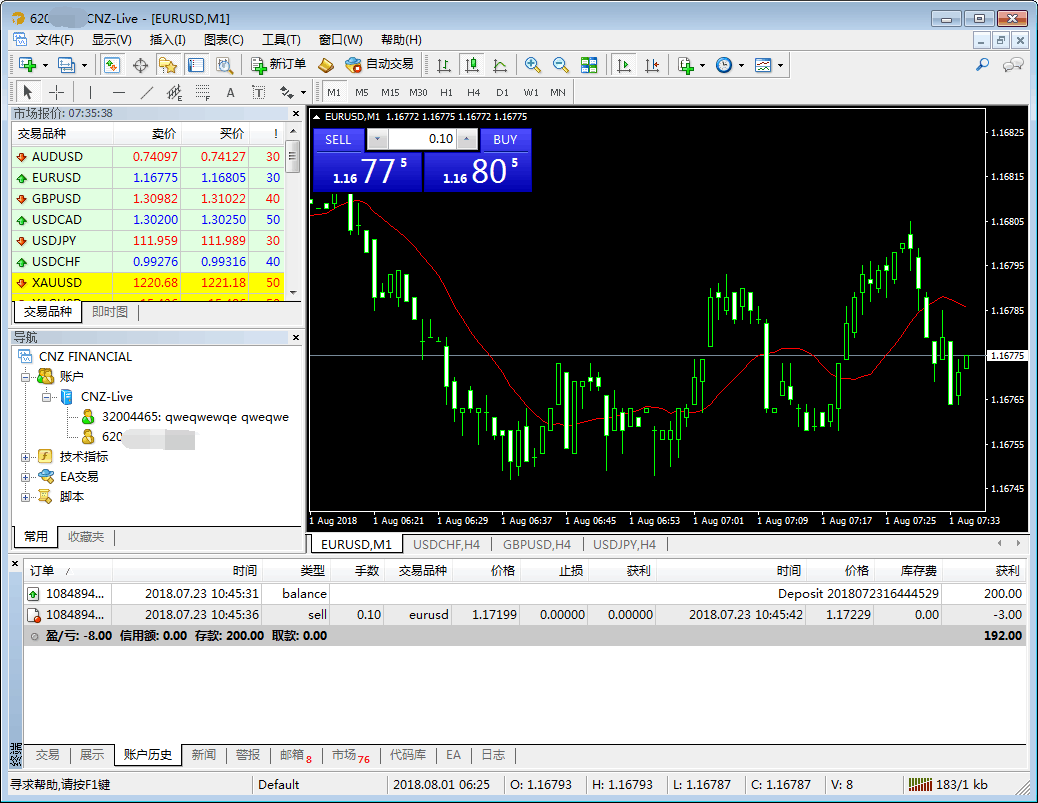Click the SELL one-click button
The image size is (1038, 803).
point(338,140)
